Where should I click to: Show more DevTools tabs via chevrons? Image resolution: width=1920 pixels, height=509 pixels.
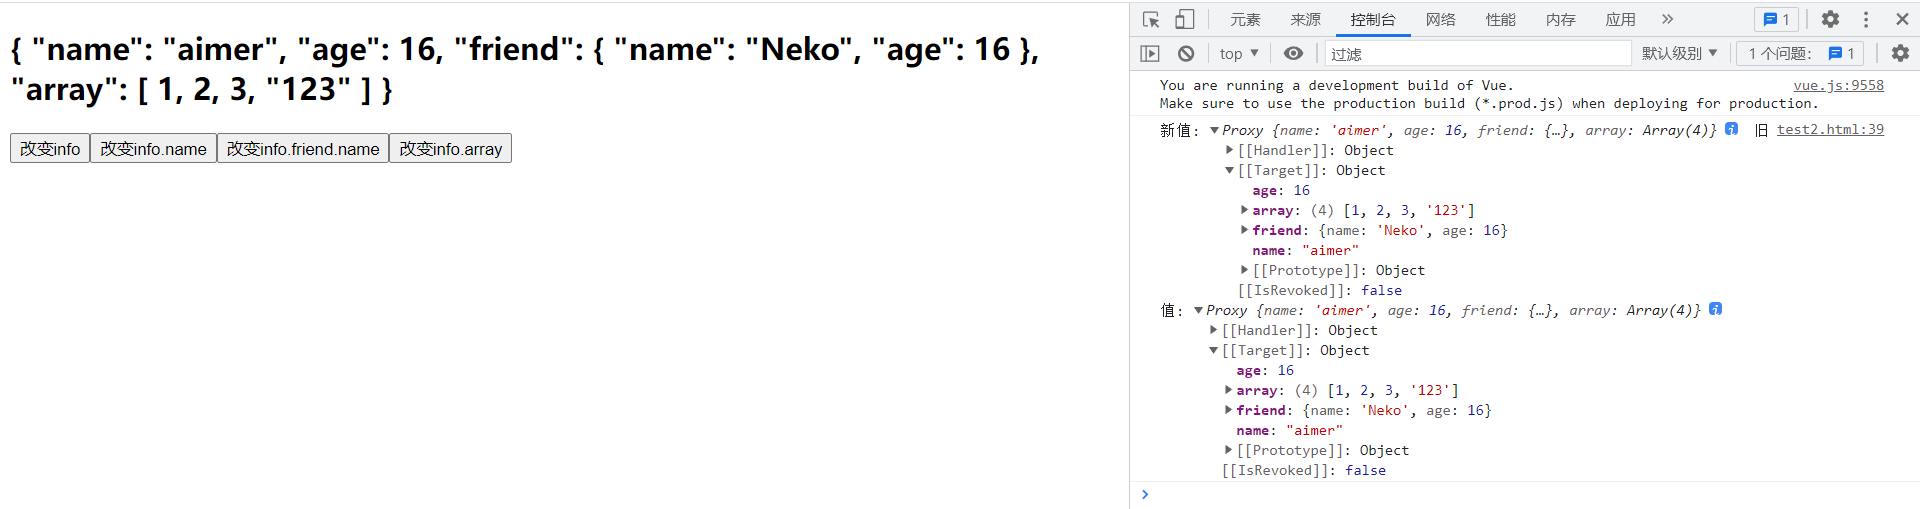click(1667, 19)
